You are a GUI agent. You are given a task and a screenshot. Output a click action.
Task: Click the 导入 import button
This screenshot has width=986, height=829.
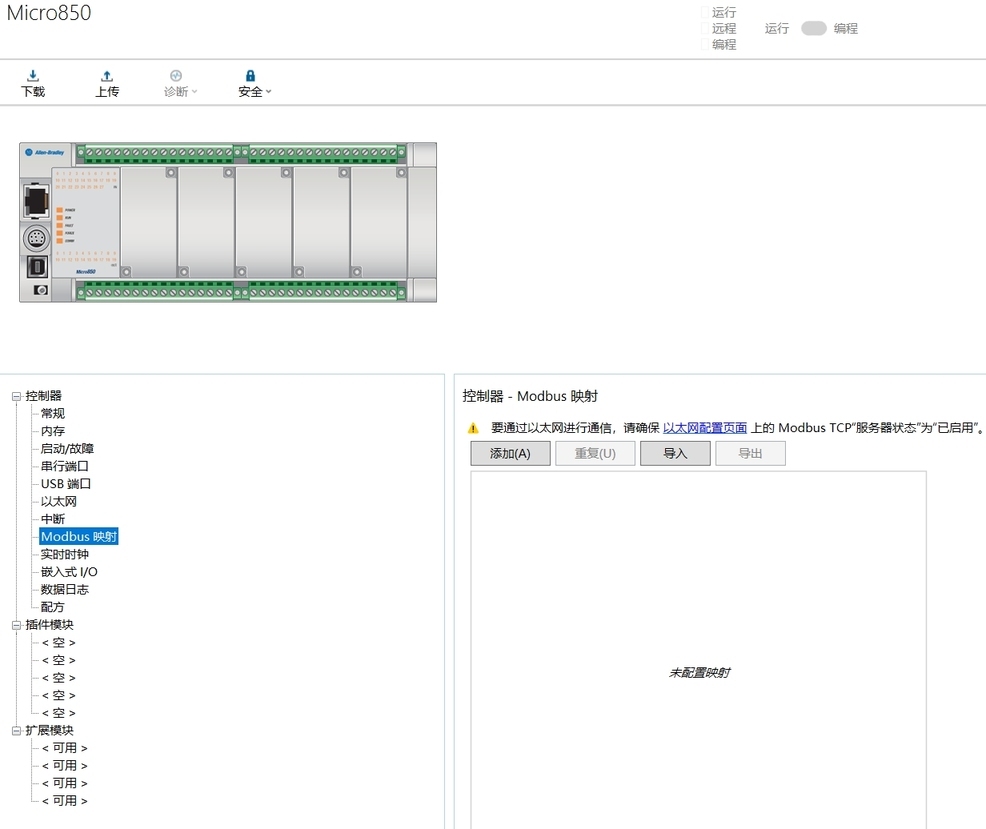tap(675, 453)
